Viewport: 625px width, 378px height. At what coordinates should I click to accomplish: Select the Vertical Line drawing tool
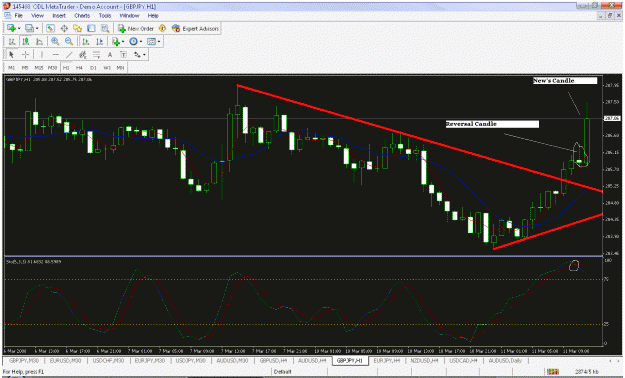(42, 55)
